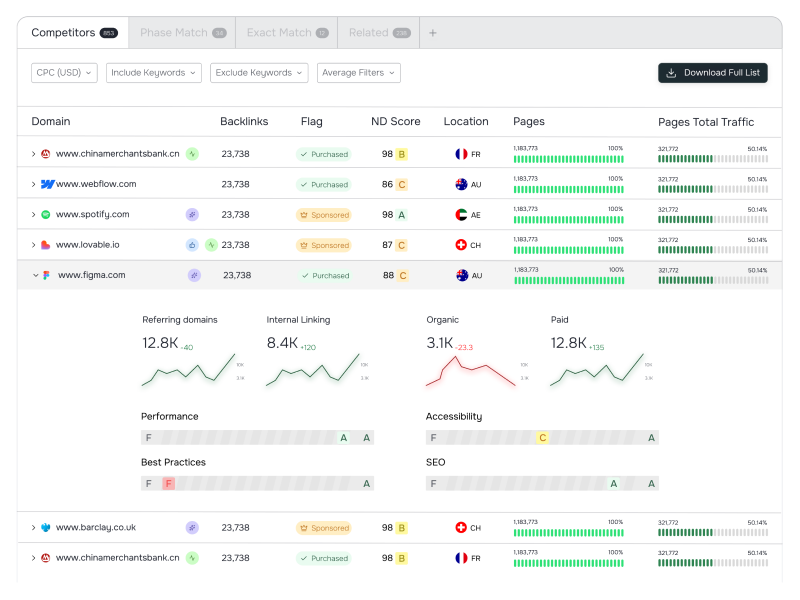Click purple badge icon in figma row

click(194, 276)
